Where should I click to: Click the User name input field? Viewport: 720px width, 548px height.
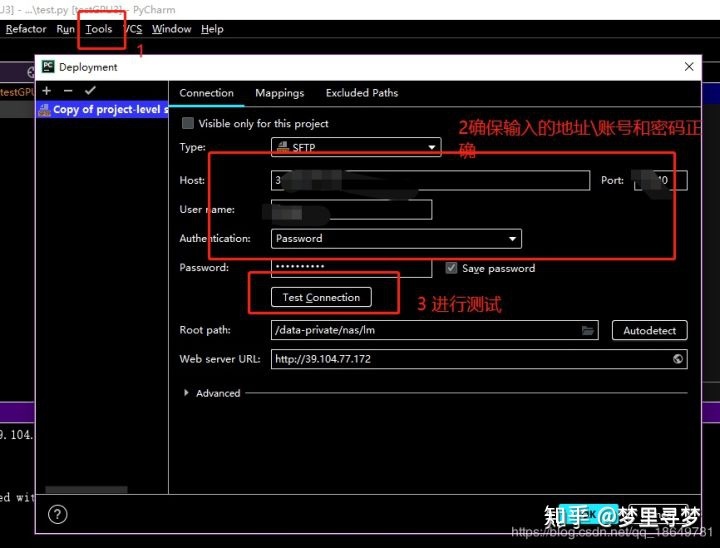[351, 209]
